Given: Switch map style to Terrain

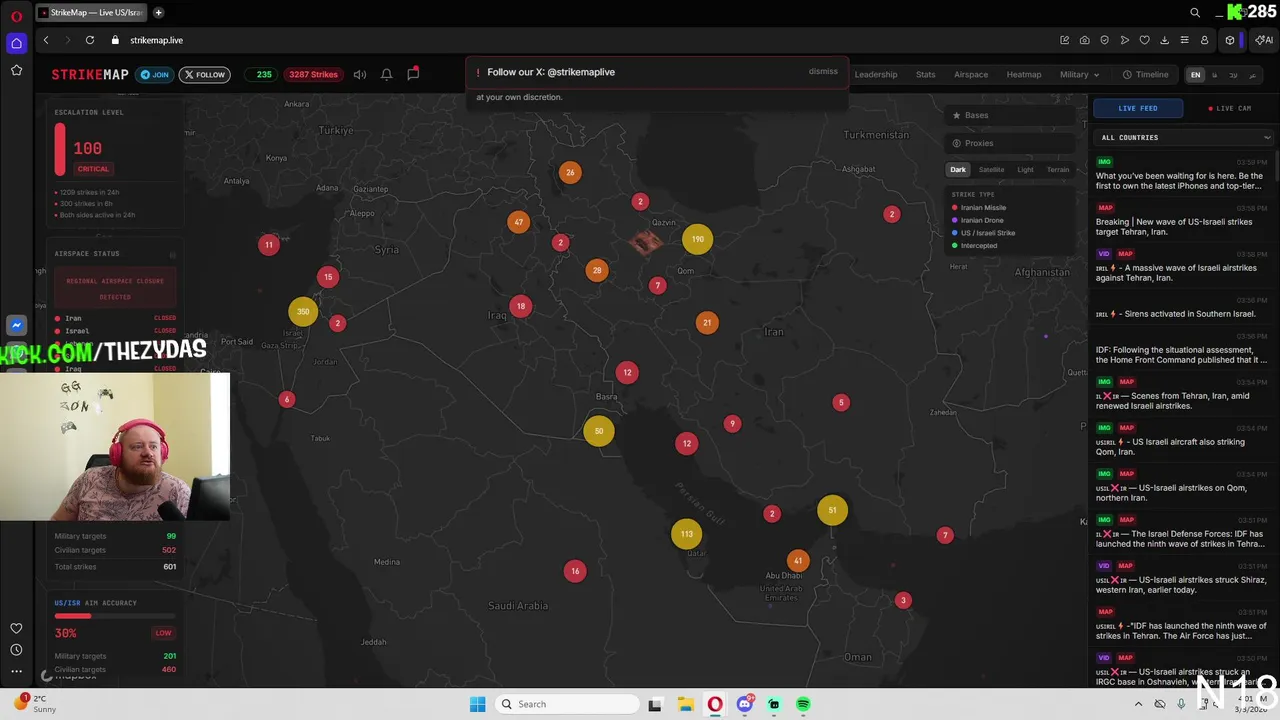Looking at the screenshot, I should (1058, 170).
